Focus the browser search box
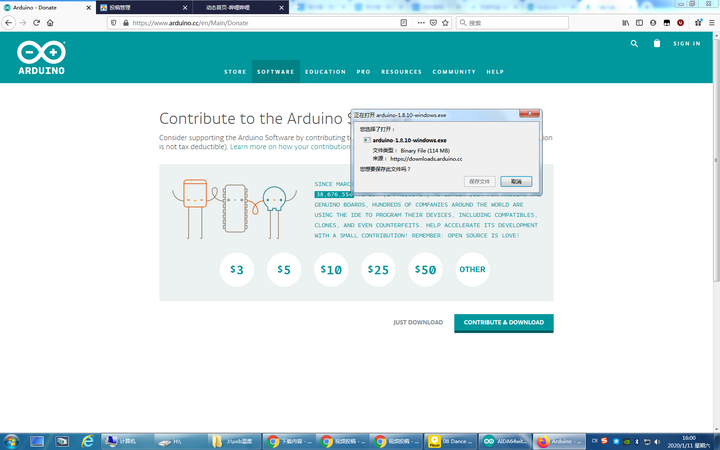The height and width of the screenshot is (450, 720). click(512, 22)
